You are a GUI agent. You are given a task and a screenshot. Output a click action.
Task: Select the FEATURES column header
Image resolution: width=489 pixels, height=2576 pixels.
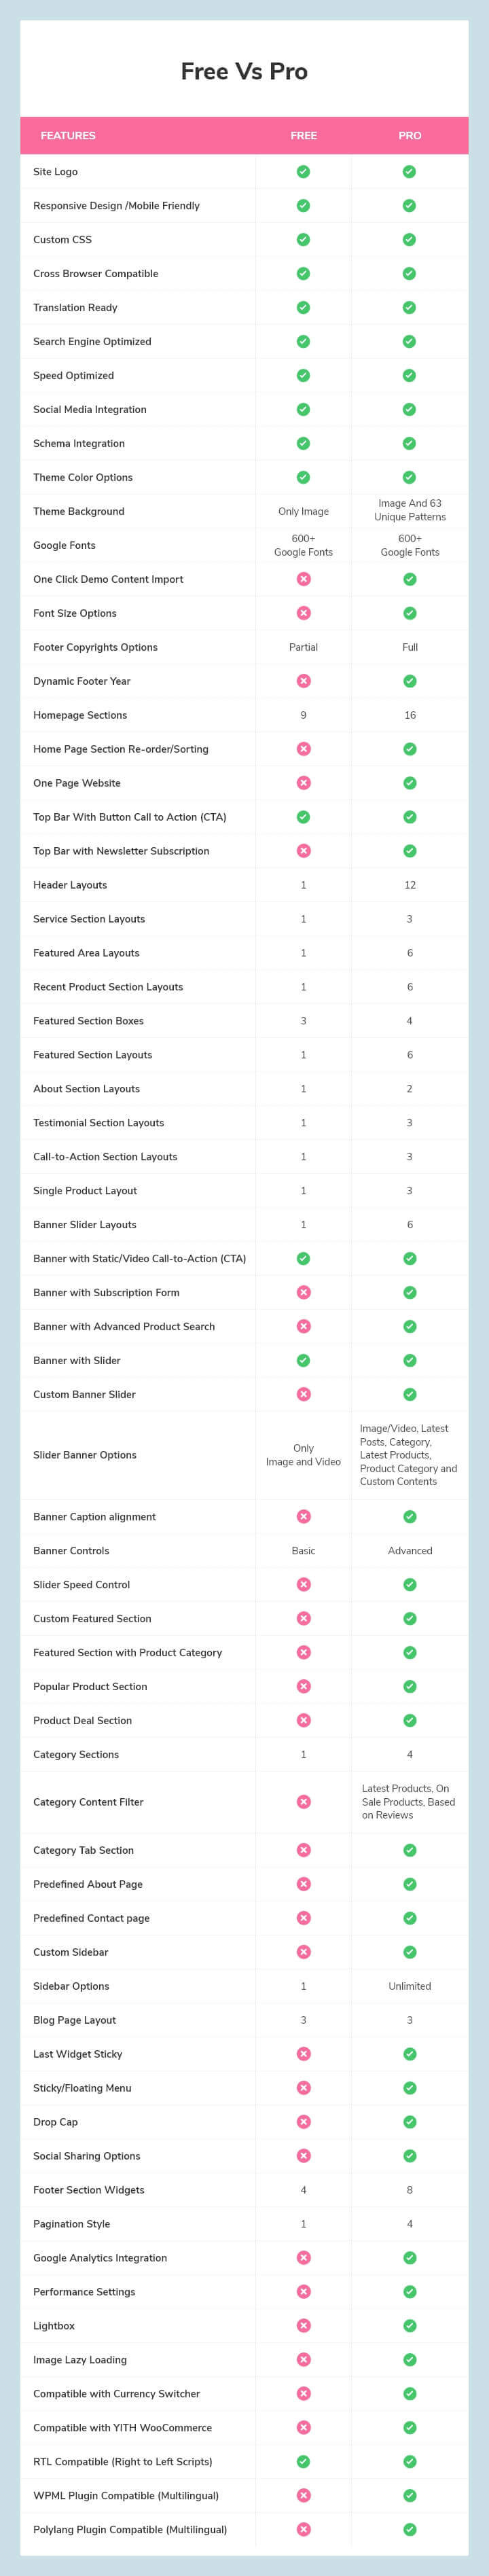68,136
